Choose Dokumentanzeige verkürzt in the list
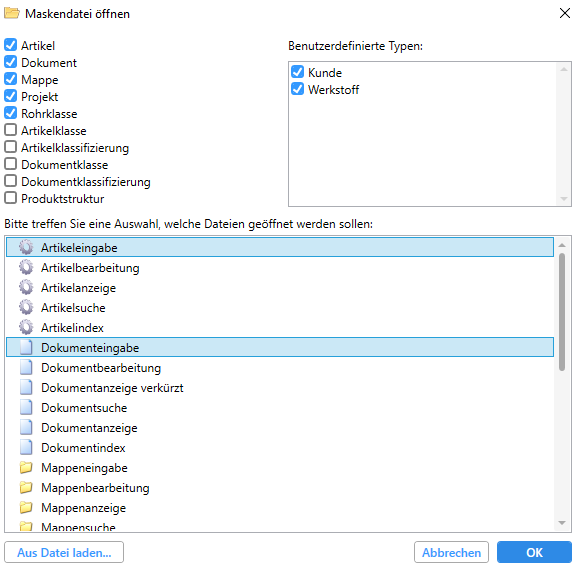The width and height of the screenshot is (578, 570). [280, 387]
